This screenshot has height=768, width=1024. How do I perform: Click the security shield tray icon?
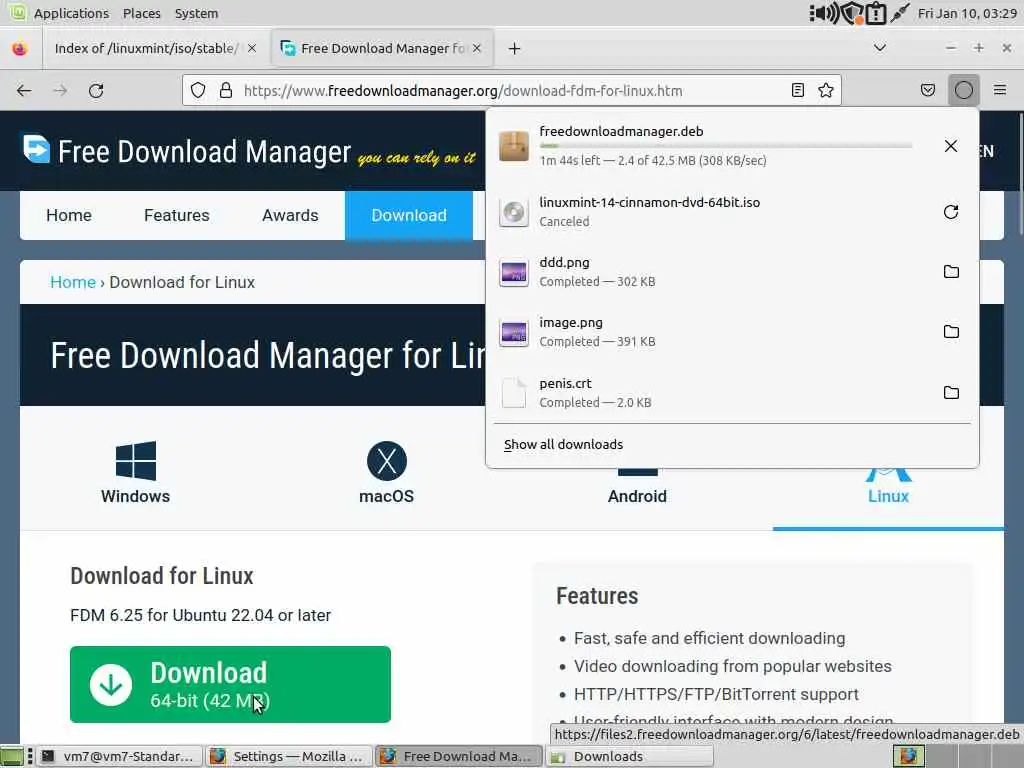click(852, 13)
